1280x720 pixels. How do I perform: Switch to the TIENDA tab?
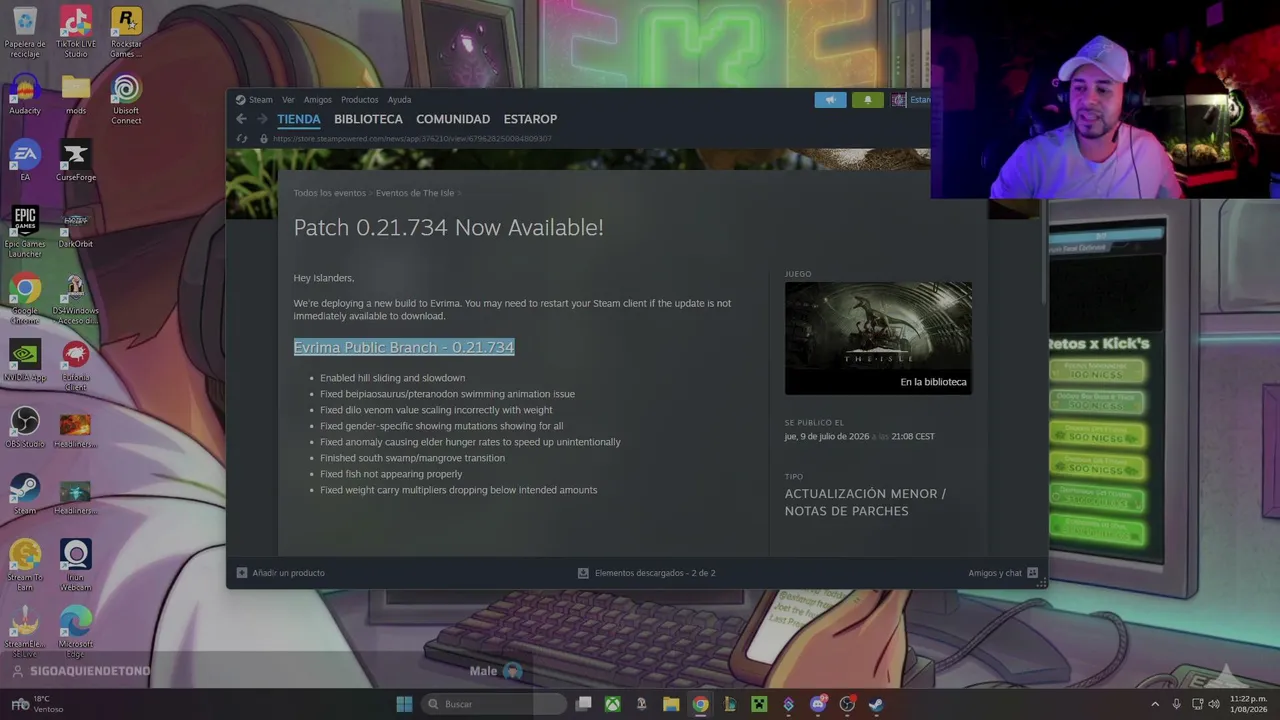coord(299,119)
